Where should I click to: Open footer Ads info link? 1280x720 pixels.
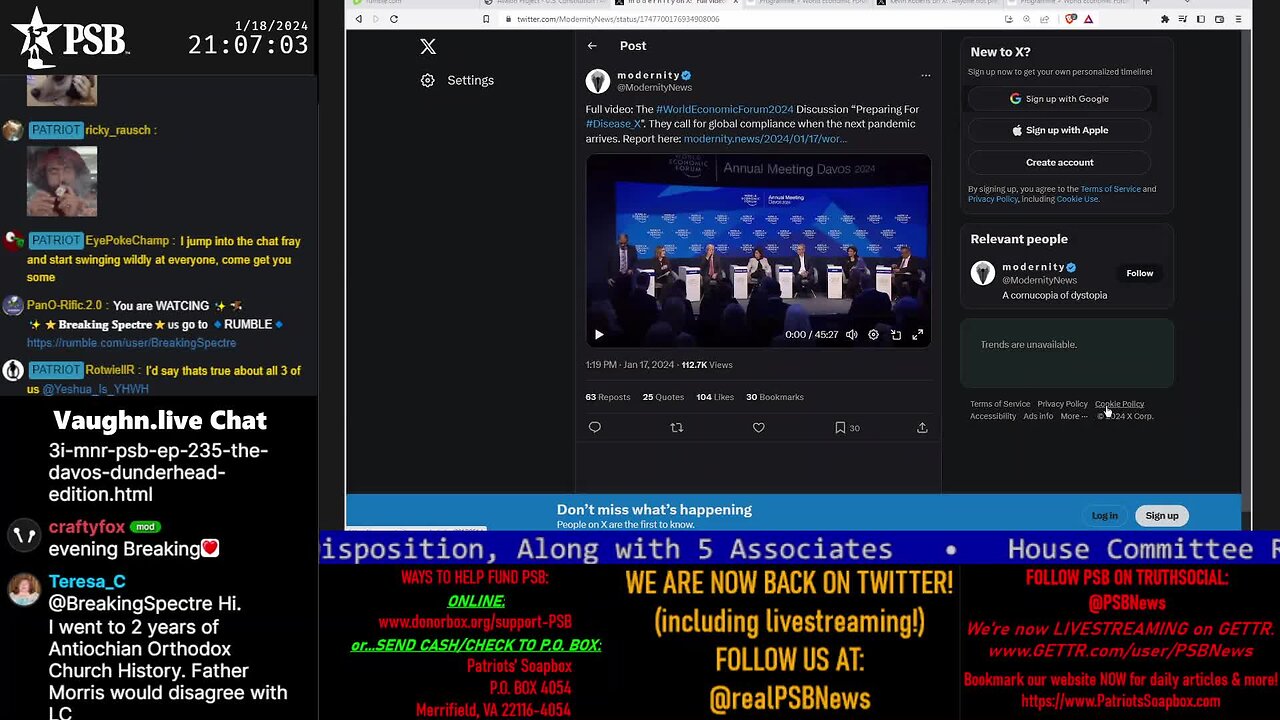1037,416
